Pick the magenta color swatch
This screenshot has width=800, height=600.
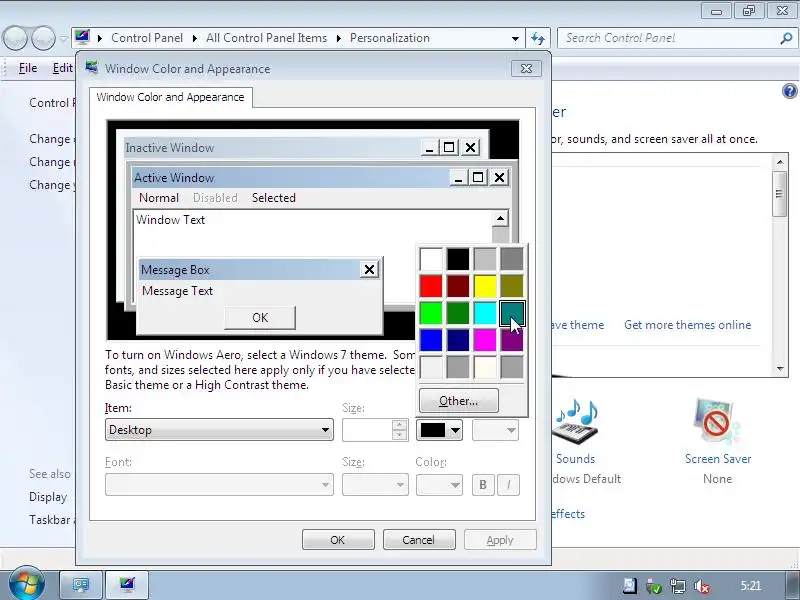pos(485,340)
